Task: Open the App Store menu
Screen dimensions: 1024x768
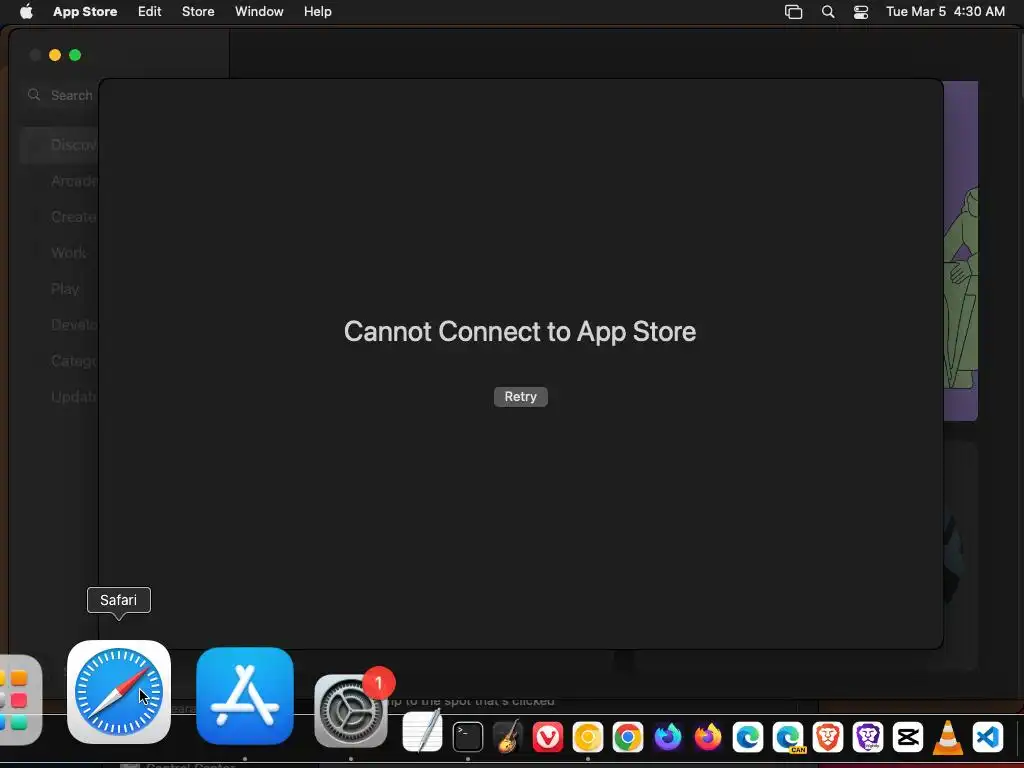Action: (85, 12)
